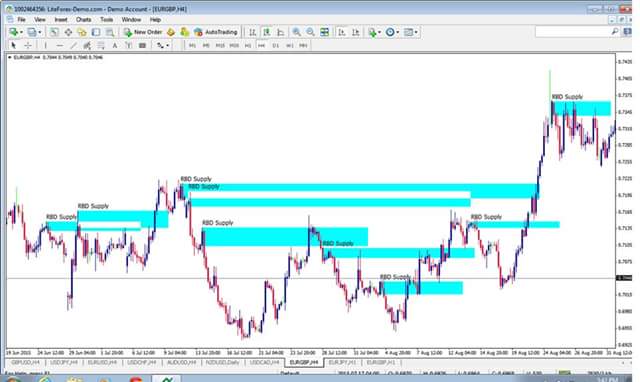Toggle the AutoTrading button

(x=216, y=32)
